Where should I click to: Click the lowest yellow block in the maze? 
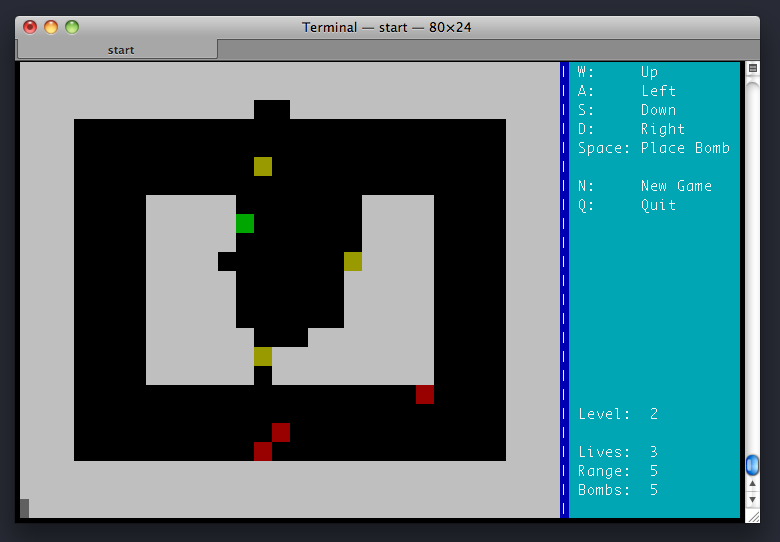263,356
